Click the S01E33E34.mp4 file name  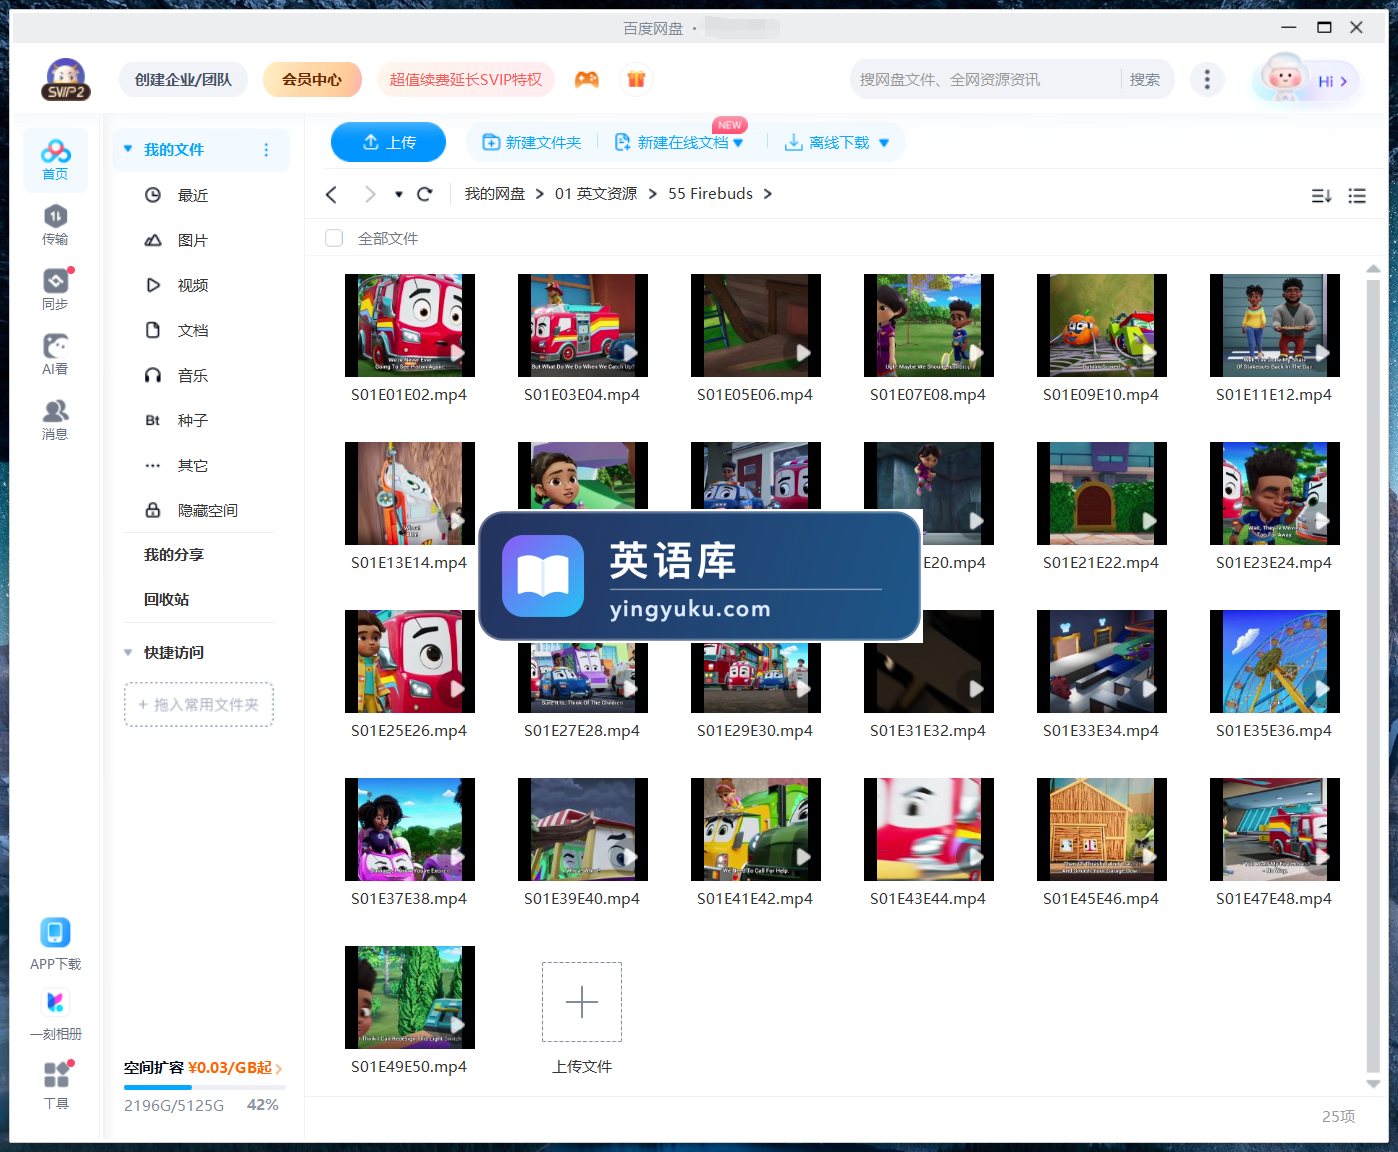click(x=1101, y=731)
